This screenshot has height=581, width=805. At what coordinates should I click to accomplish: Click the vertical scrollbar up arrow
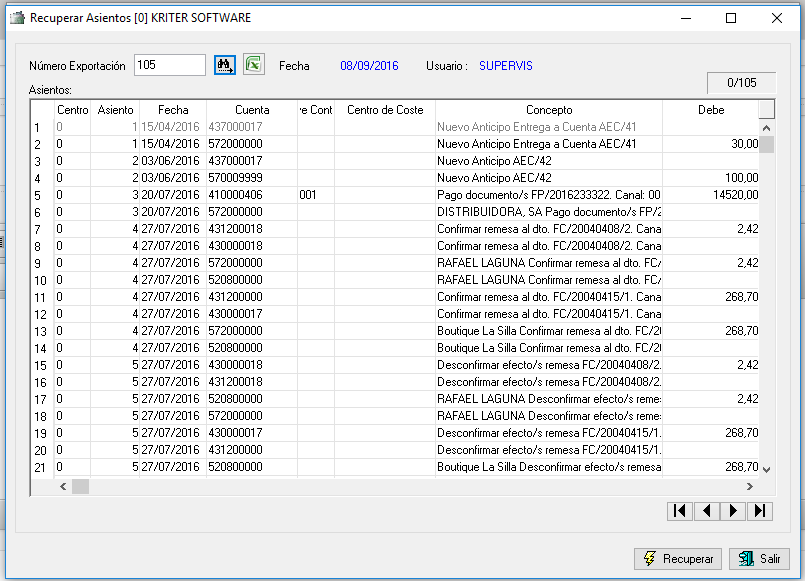click(x=766, y=128)
